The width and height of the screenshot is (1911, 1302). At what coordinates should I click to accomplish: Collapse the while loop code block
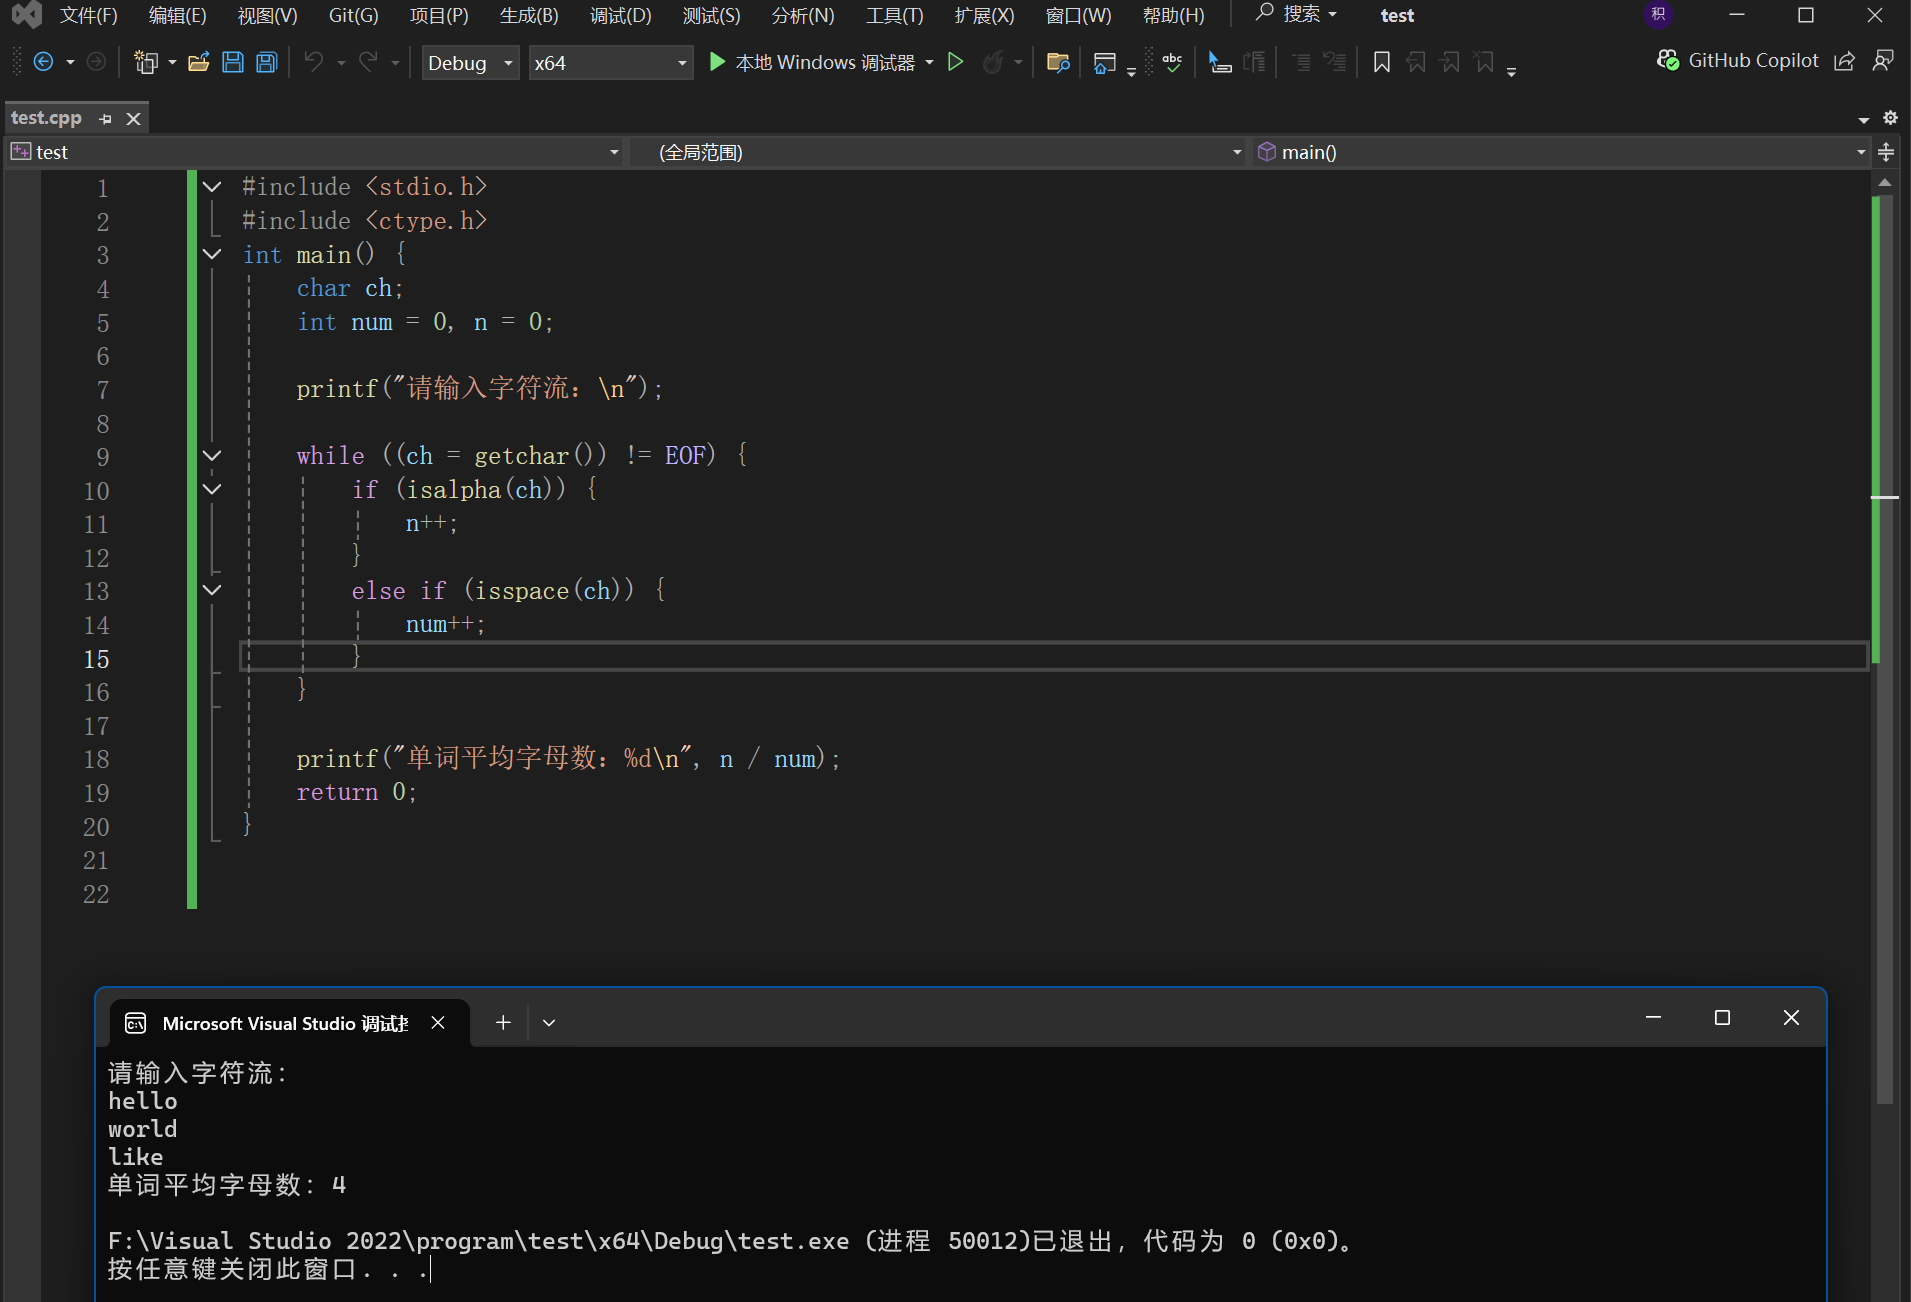pyautogui.click(x=212, y=455)
